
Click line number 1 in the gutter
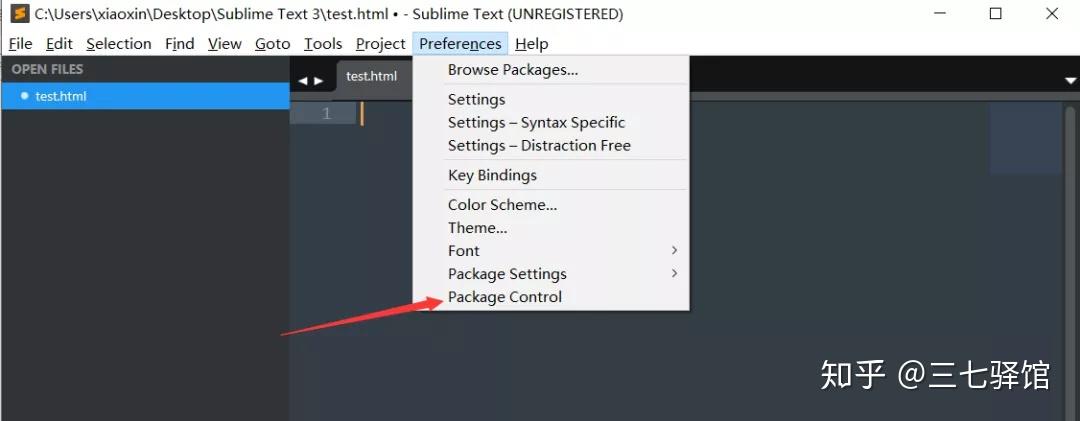pyautogui.click(x=326, y=114)
